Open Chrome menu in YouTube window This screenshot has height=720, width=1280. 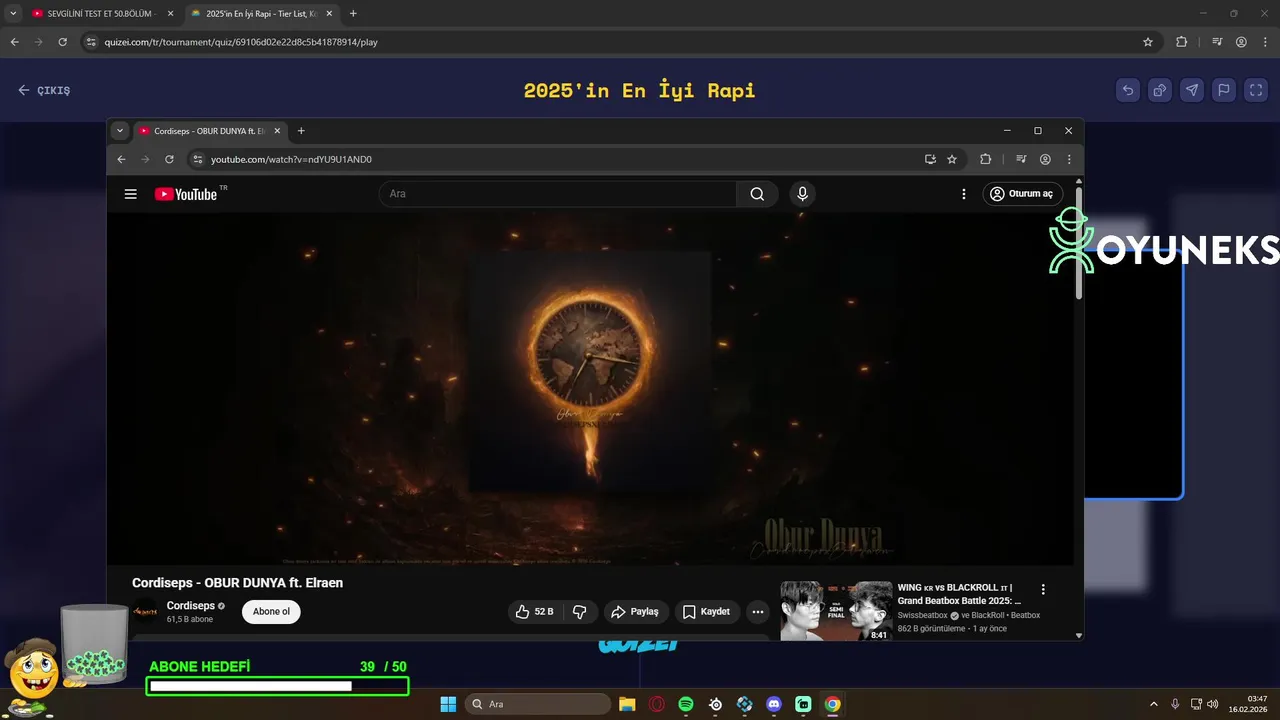1069,159
